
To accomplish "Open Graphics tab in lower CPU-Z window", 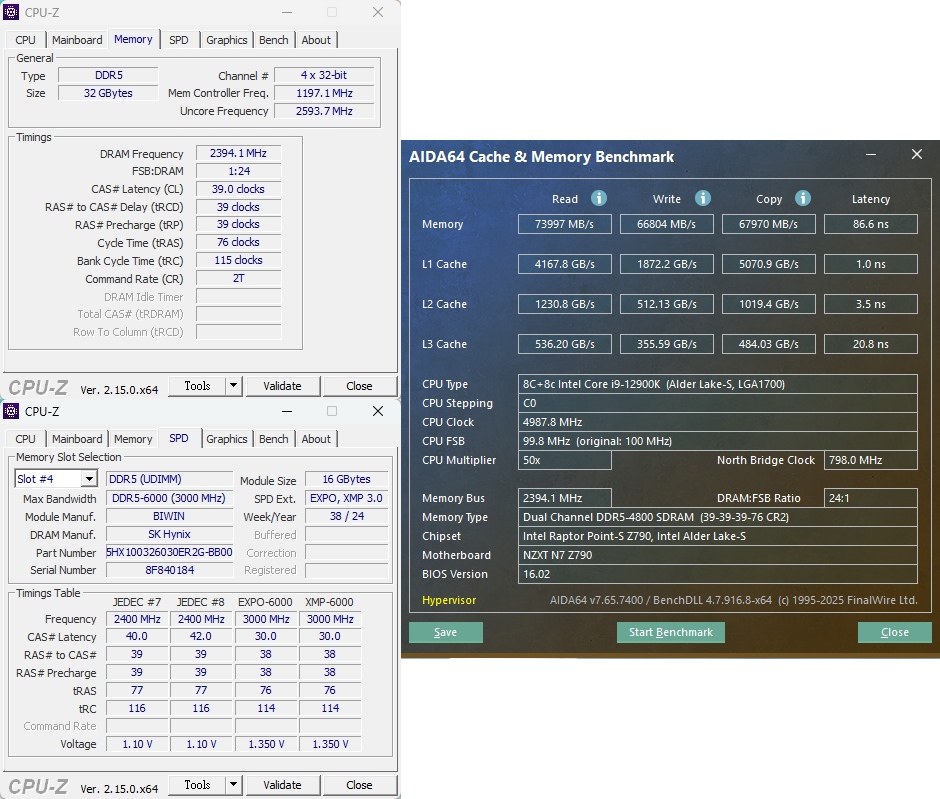I will pos(227,439).
